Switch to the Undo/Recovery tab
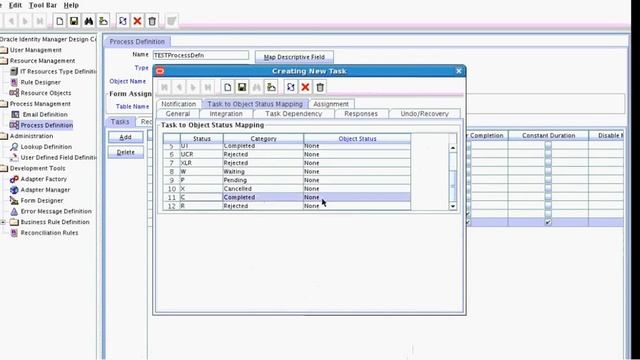 click(x=424, y=114)
